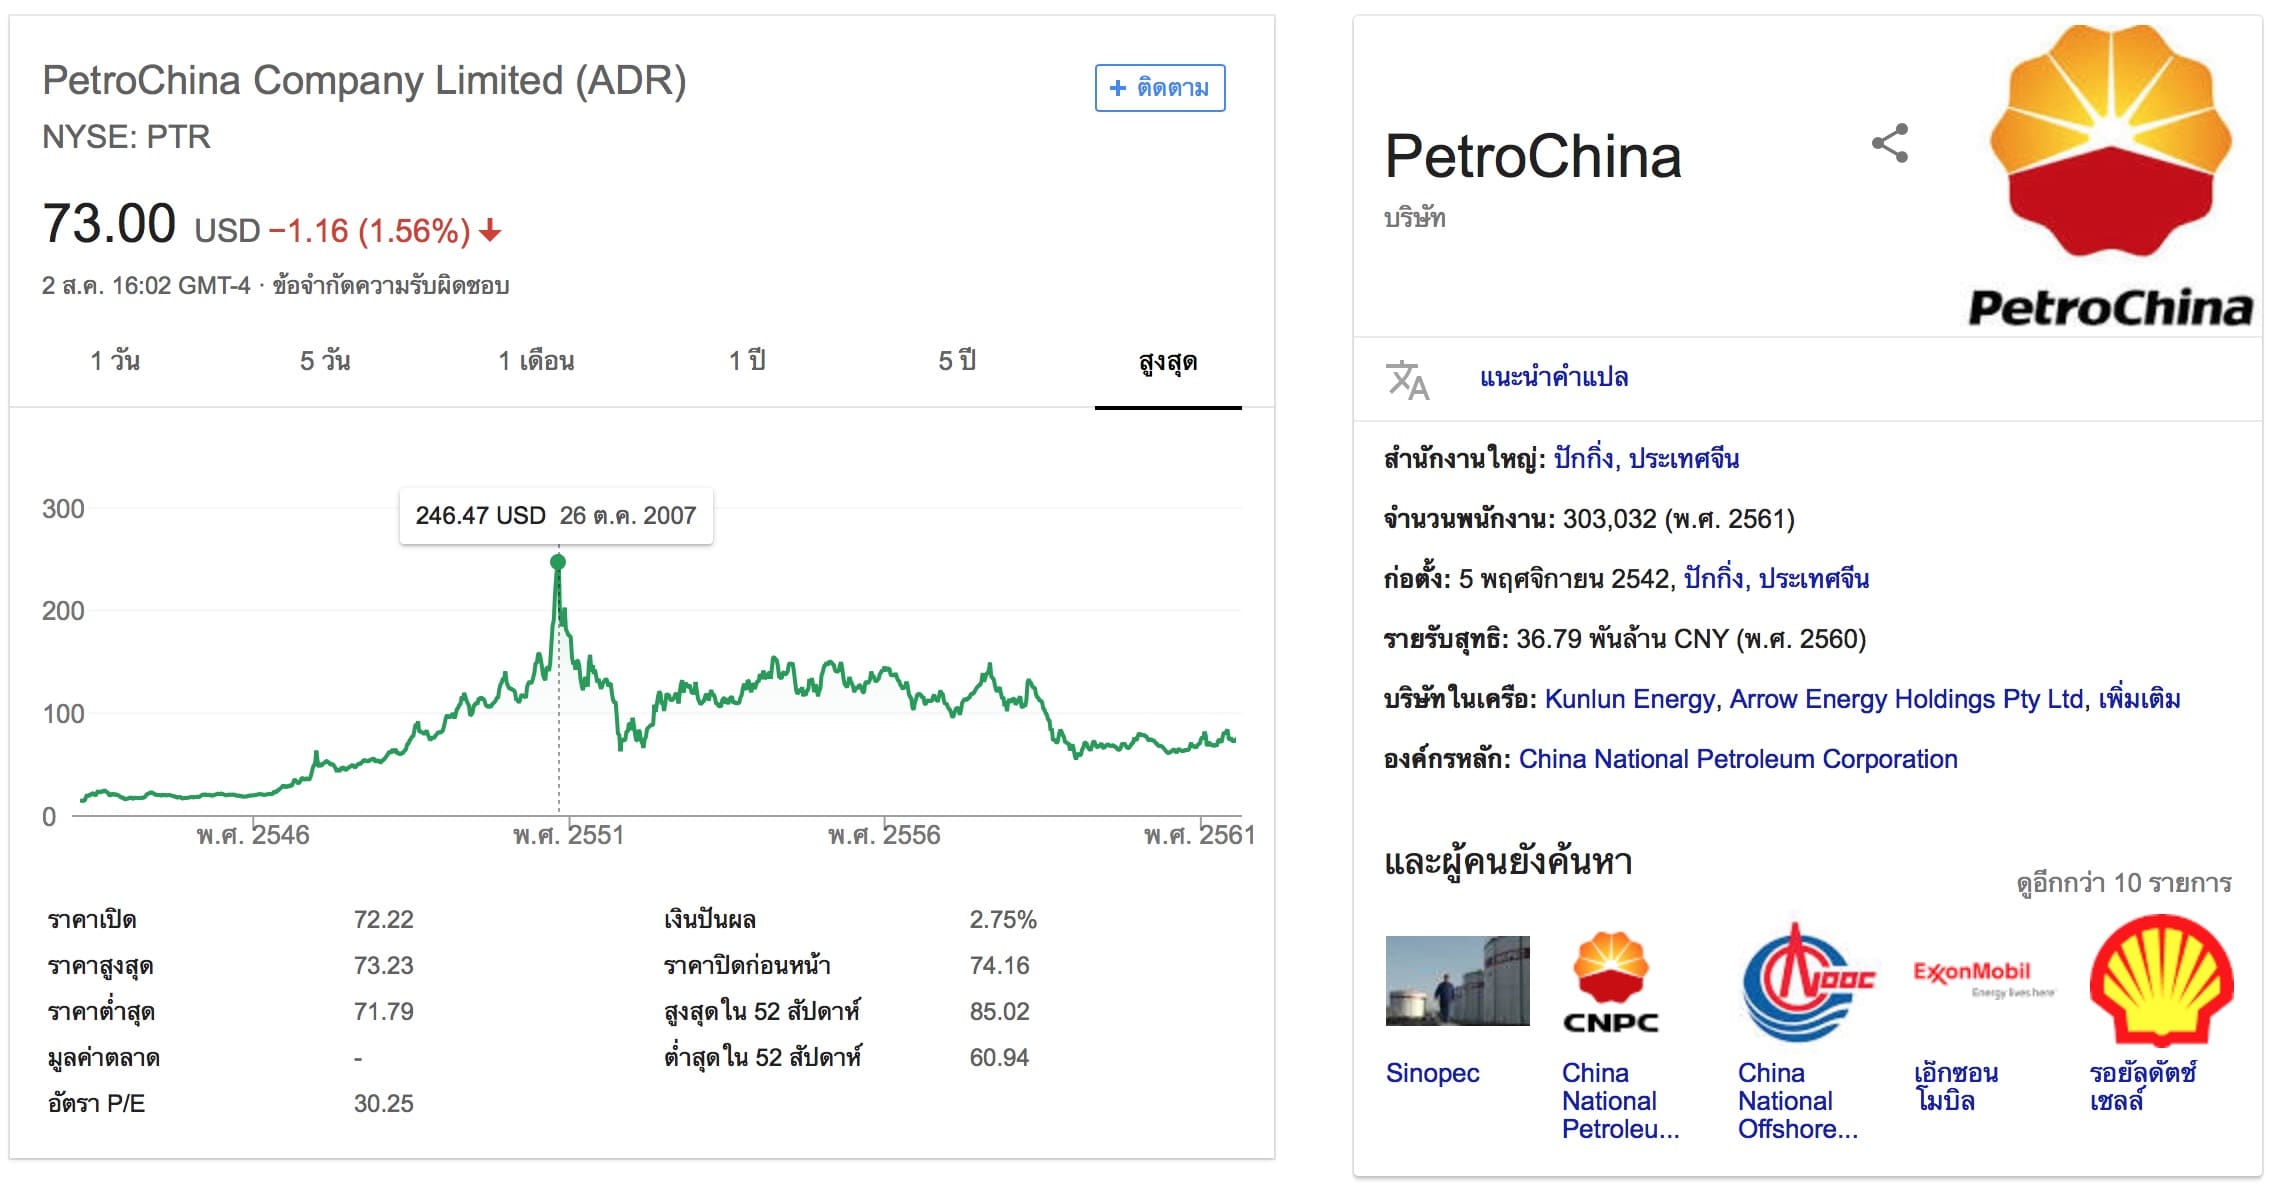Viewport: 2274px width, 1186px height.
Task: Switch to the 1 วัน chart tab
Action: (115, 362)
